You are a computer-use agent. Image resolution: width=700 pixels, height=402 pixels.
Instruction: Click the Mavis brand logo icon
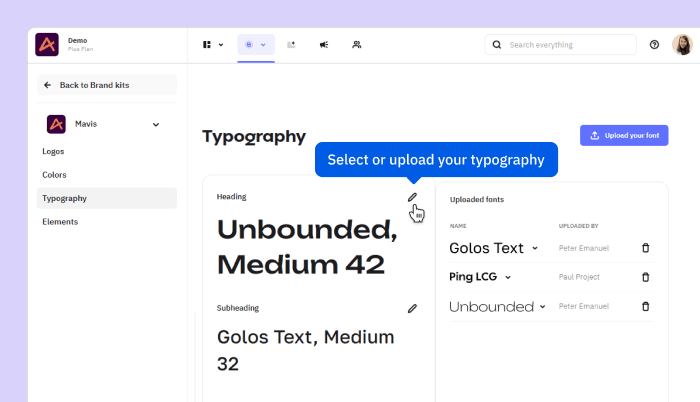[57, 124]
